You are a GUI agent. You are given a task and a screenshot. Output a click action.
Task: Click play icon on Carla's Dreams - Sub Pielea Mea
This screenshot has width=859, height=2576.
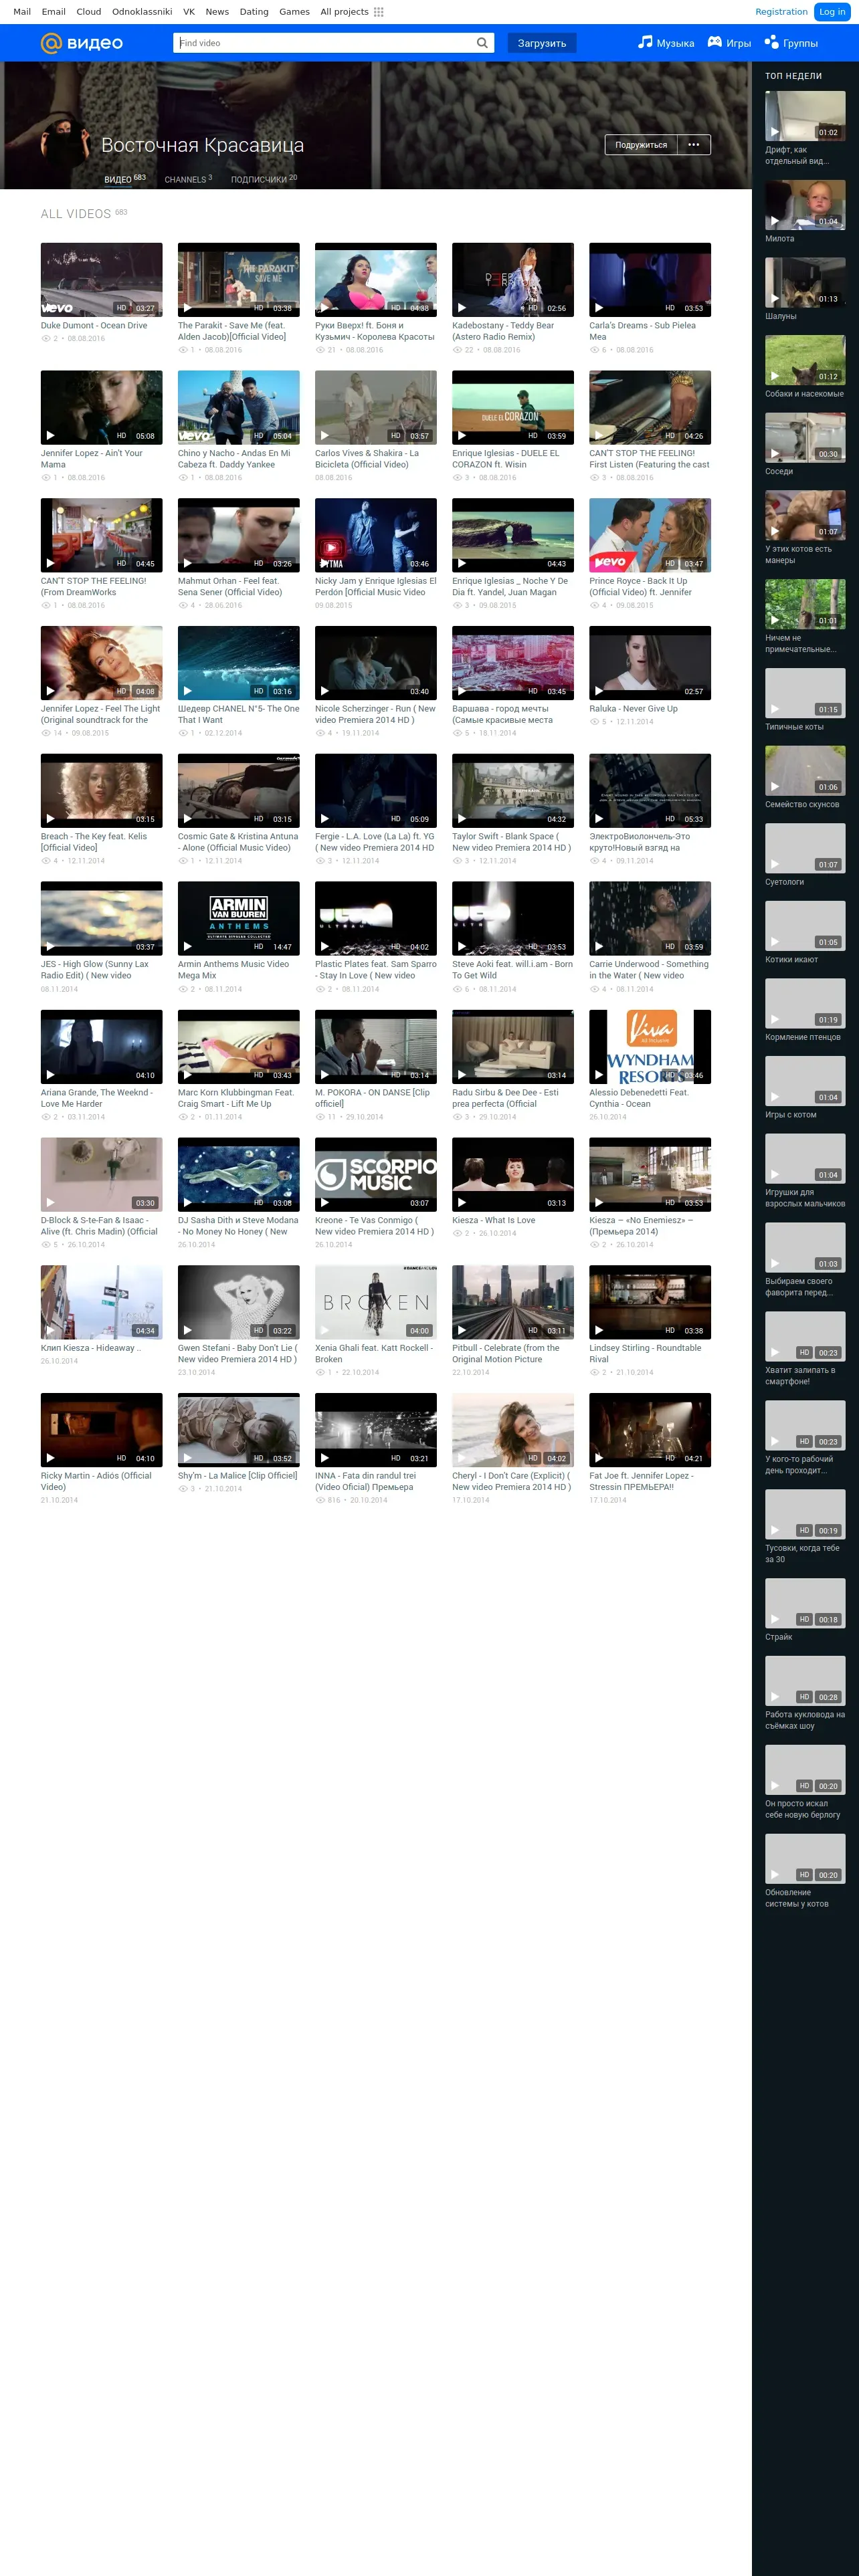pos(598,308)
